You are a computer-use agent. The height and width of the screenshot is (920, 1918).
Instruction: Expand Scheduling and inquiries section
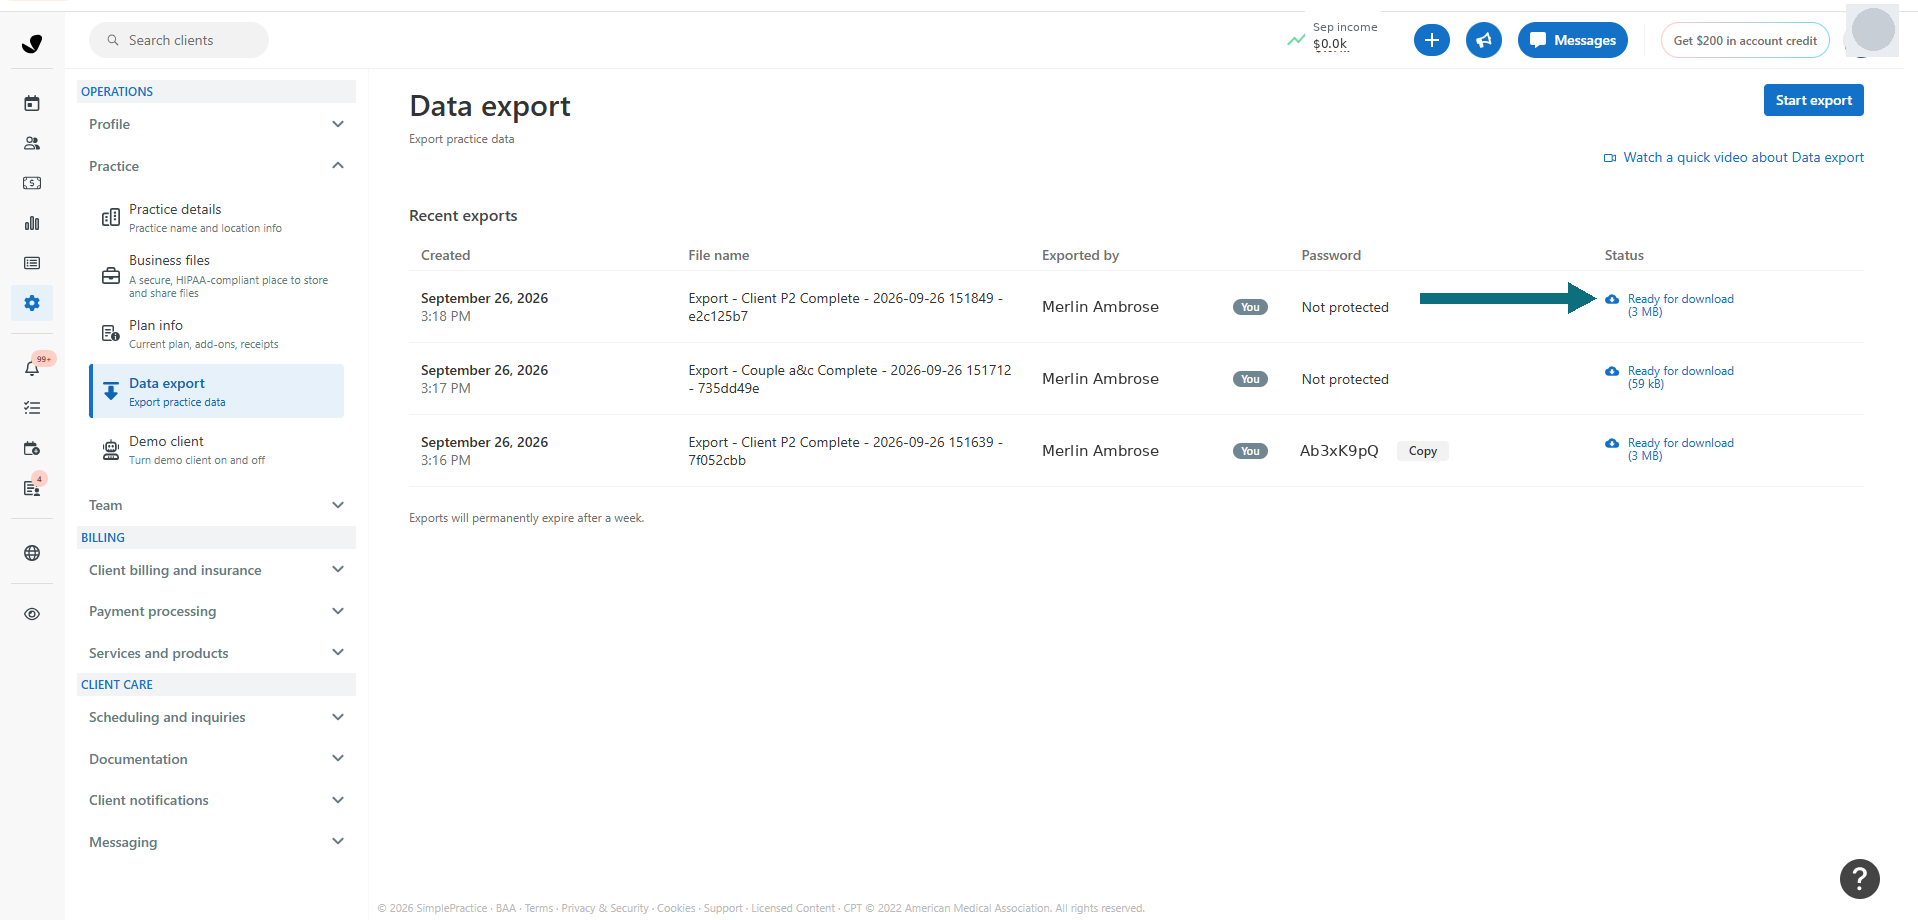[x=216, y=717]
